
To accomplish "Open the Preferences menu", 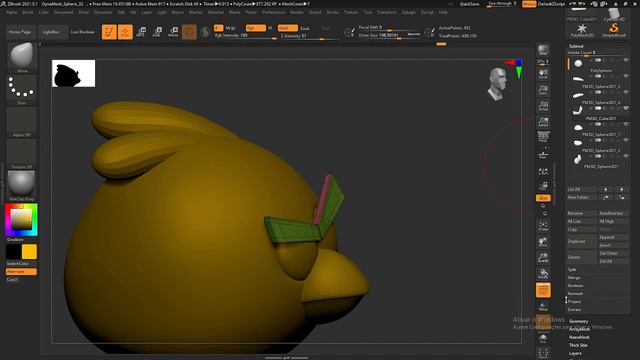I will (x=273, y=12).
